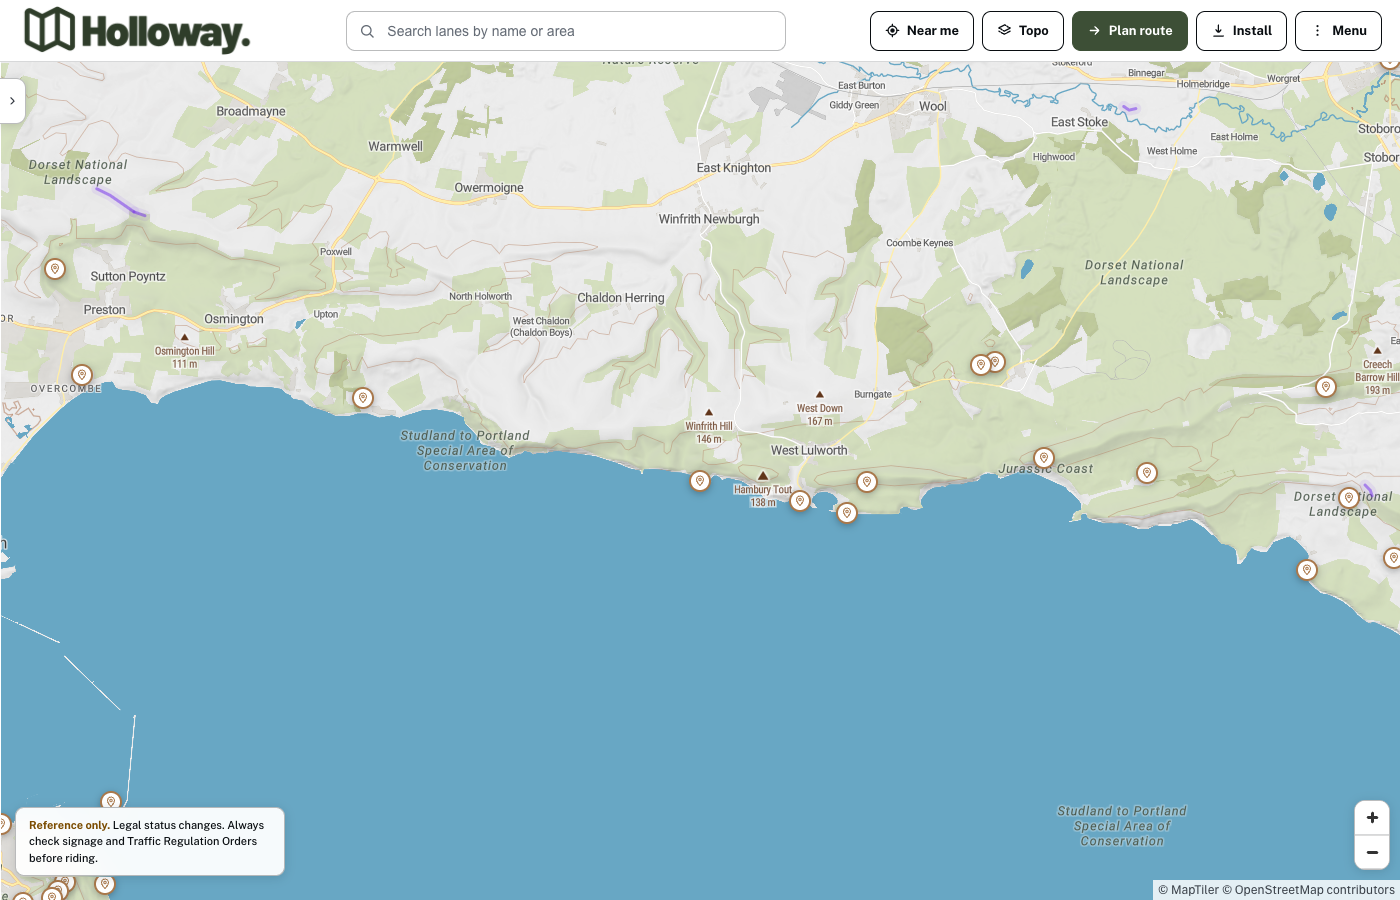Start planning with Plan route button
This screenshot has height=900, width=1400.
1130,31
